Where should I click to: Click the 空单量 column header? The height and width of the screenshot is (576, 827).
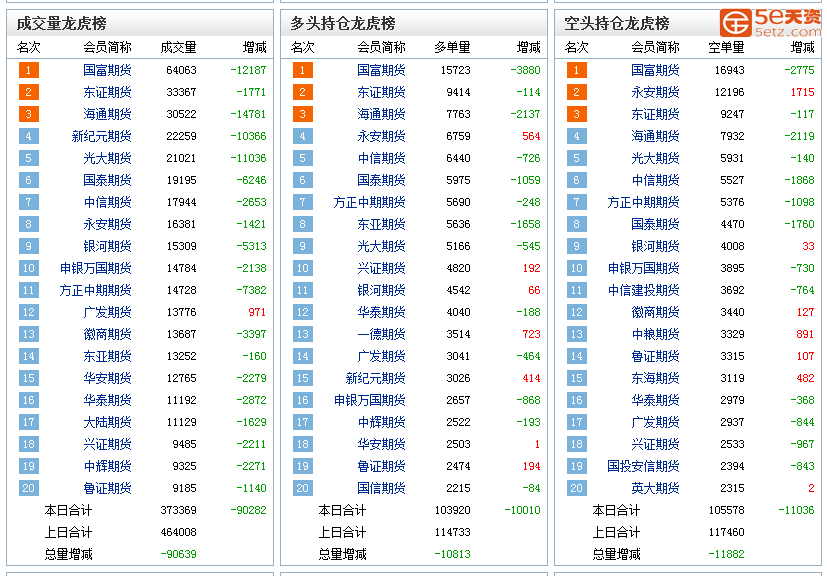(x=726, y=47)
